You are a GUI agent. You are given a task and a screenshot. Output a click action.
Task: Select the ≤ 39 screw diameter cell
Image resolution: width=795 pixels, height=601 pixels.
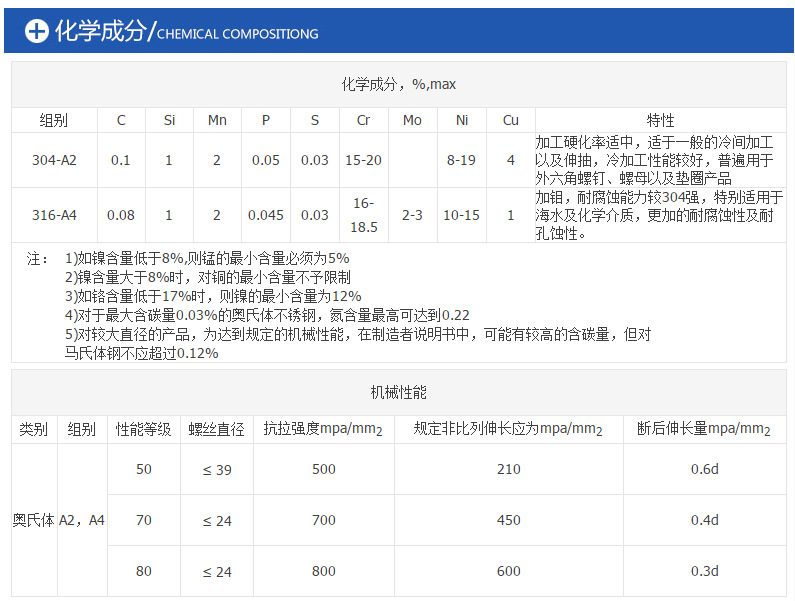tap(217, 469)
